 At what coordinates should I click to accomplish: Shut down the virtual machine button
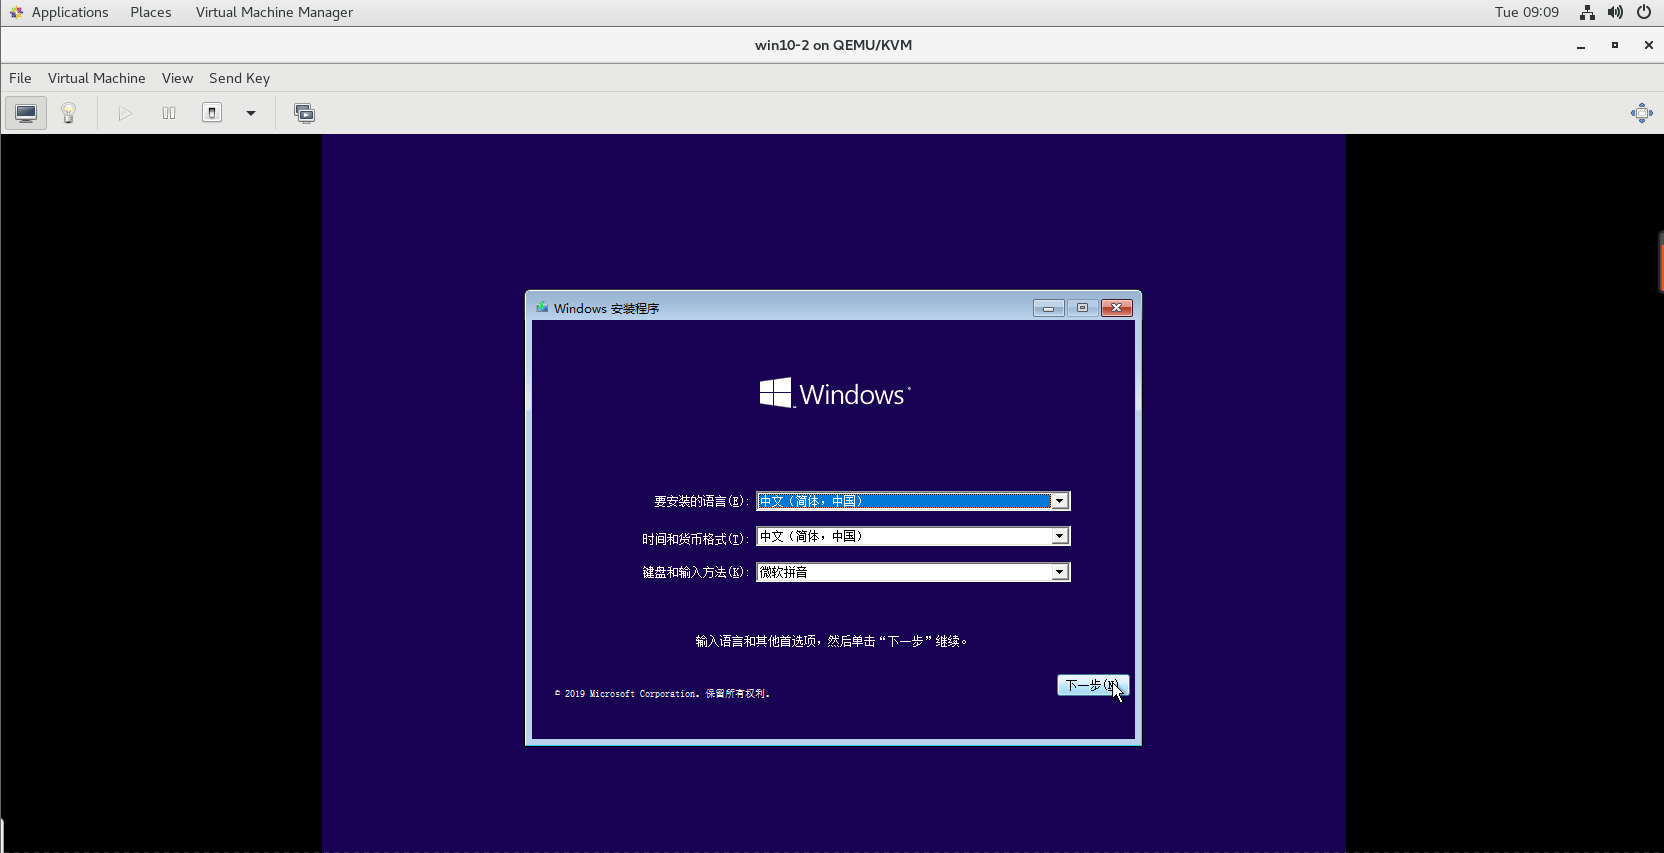(x=212, y=113)
